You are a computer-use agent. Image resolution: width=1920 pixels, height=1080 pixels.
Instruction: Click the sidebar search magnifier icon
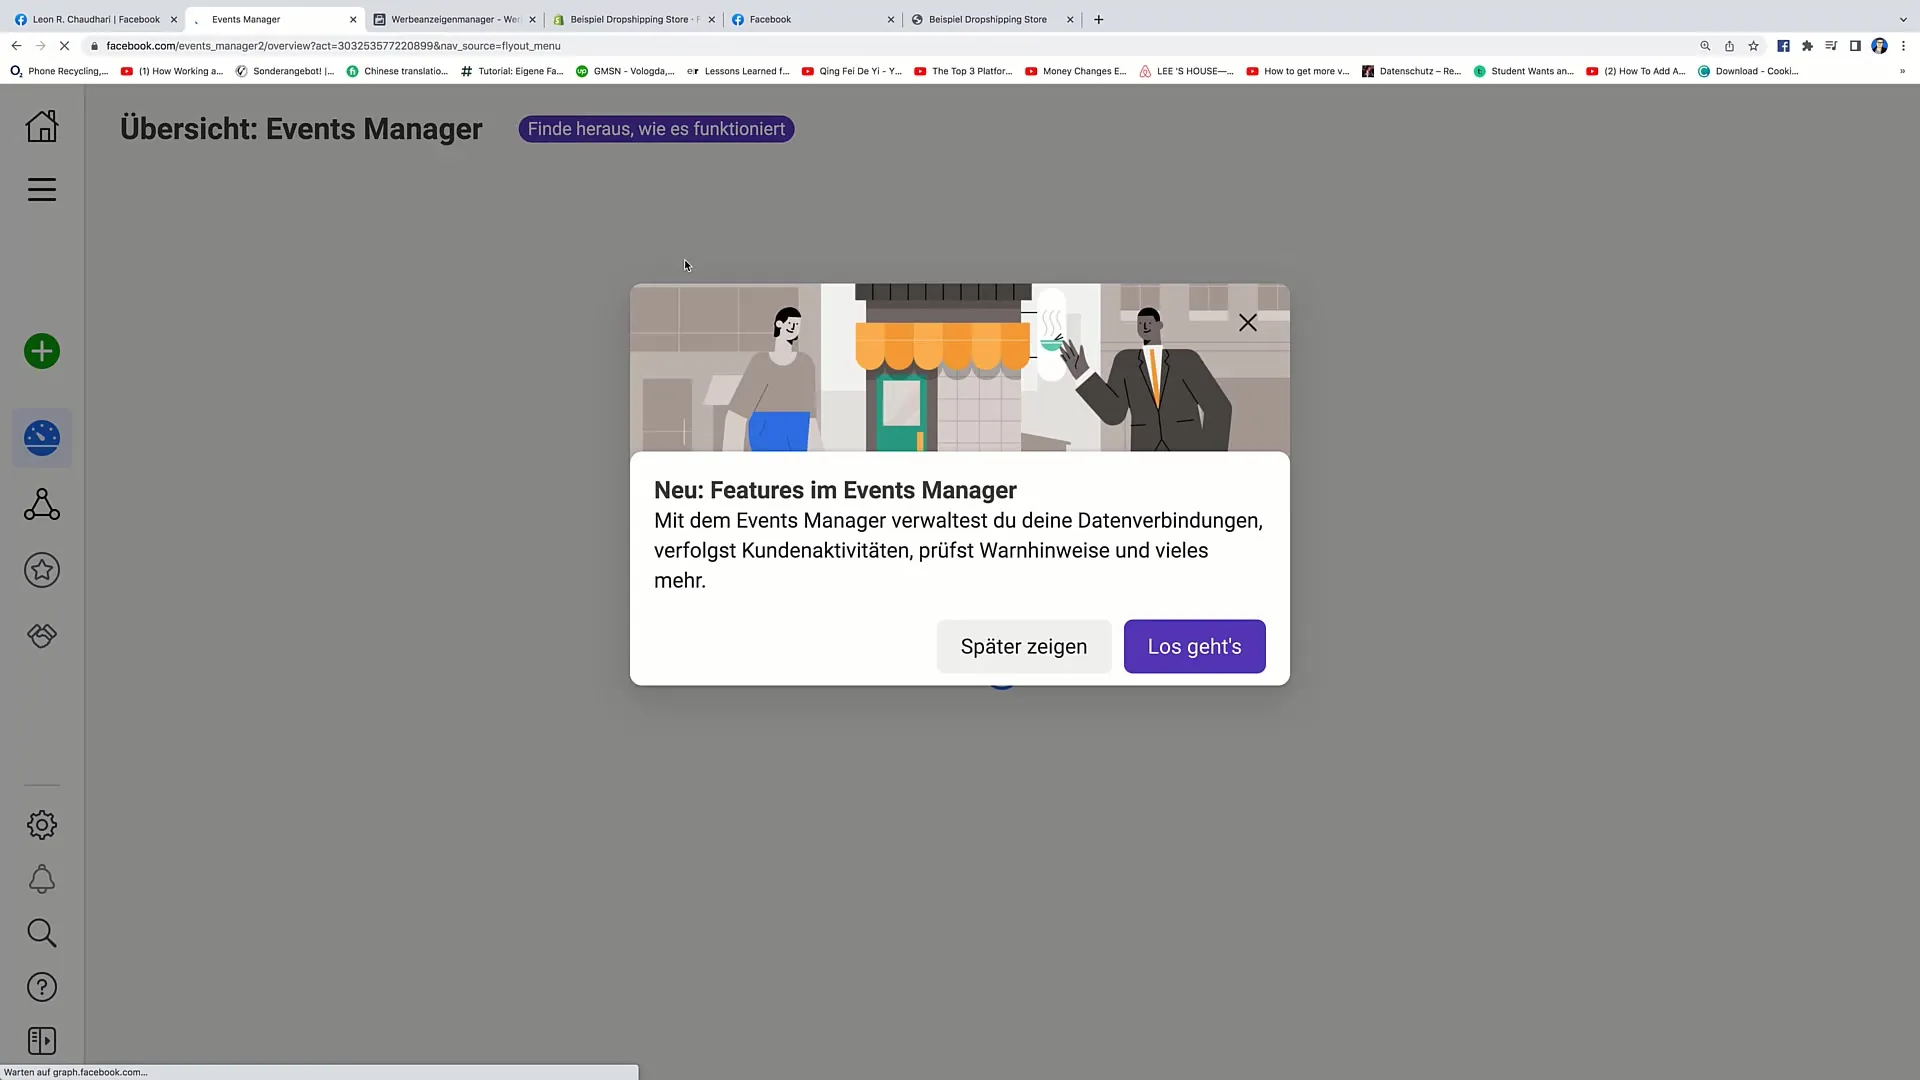(x=42, y=933)
